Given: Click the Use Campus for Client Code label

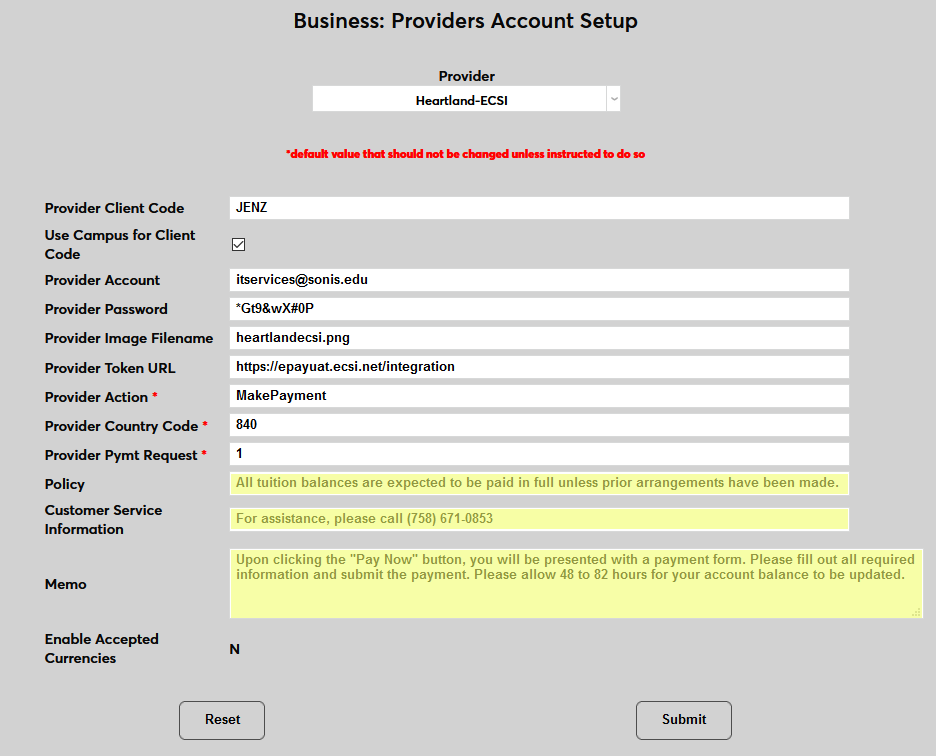Looking at the screenshot, I should click(x=119, y=244).
